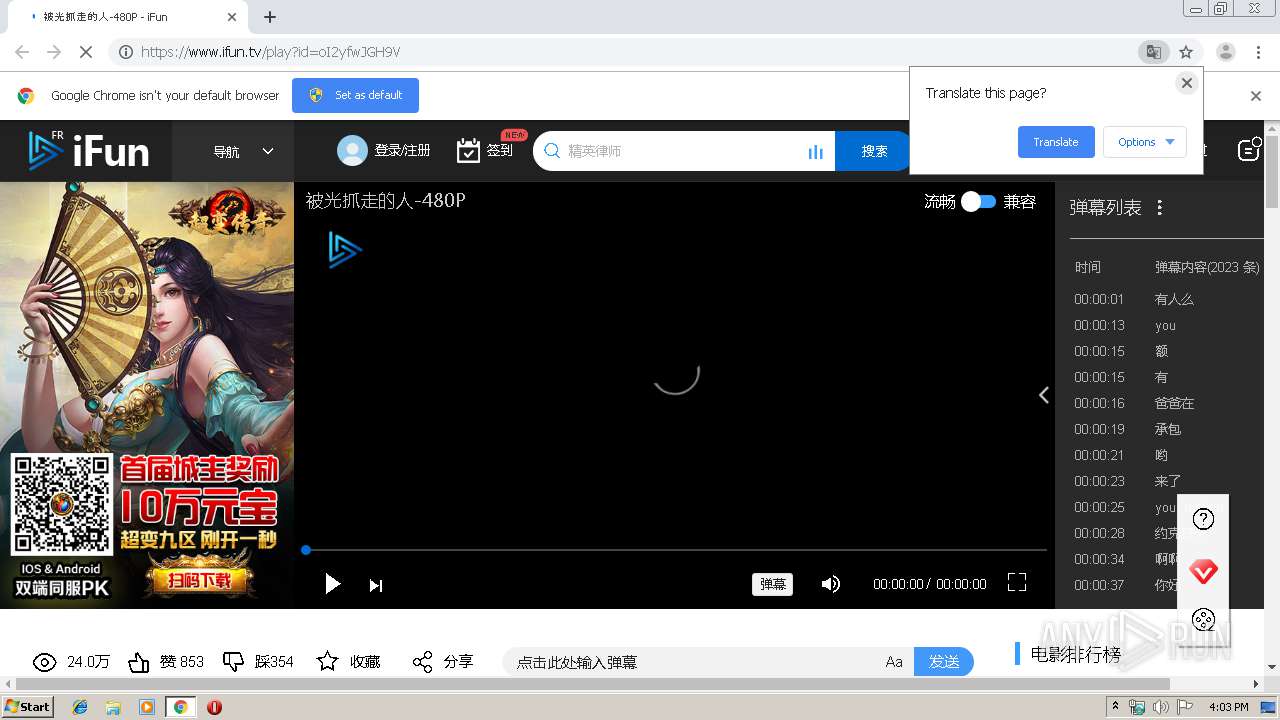The width and height of the screenshot is (1280, 720).
Task: Close the 被光抓走的人 tab
Action: (x=232, y=17)
